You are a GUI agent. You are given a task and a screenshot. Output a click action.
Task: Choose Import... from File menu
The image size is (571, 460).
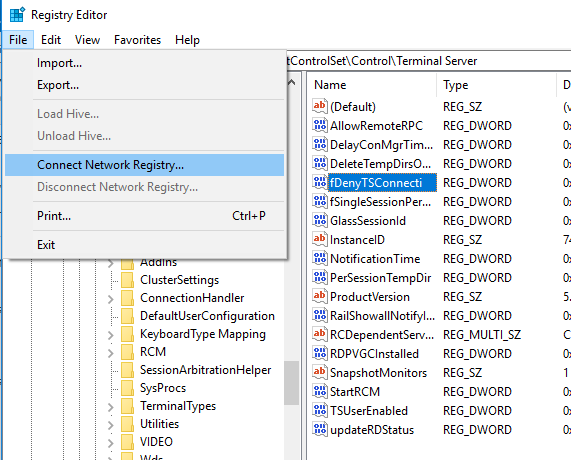click(x=145, y=63)
